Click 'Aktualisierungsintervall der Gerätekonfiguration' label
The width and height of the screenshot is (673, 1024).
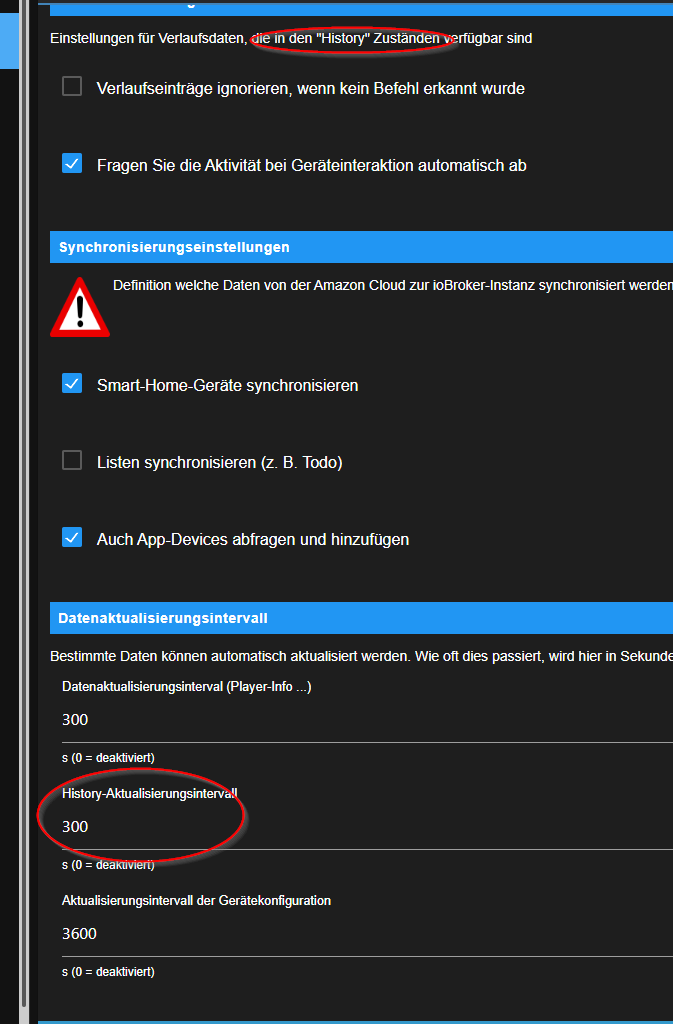[196, 900]
